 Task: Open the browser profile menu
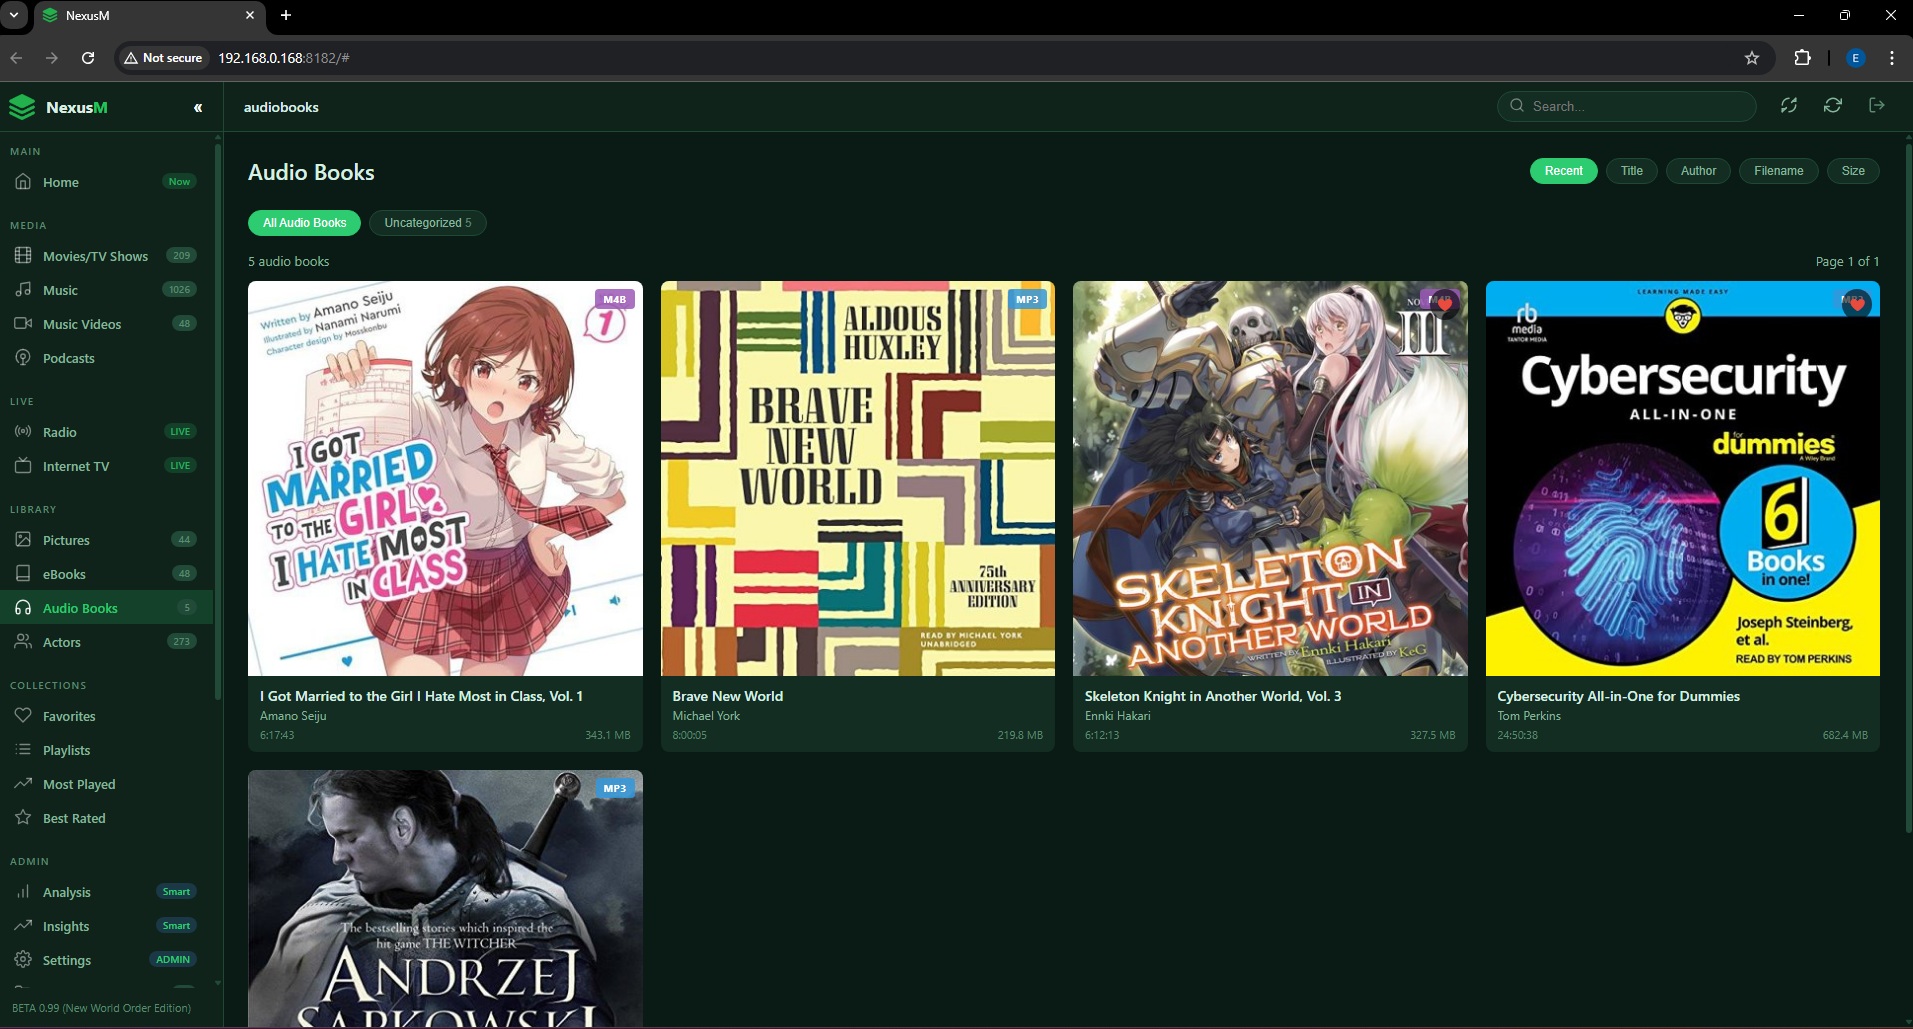[1856, 57]
